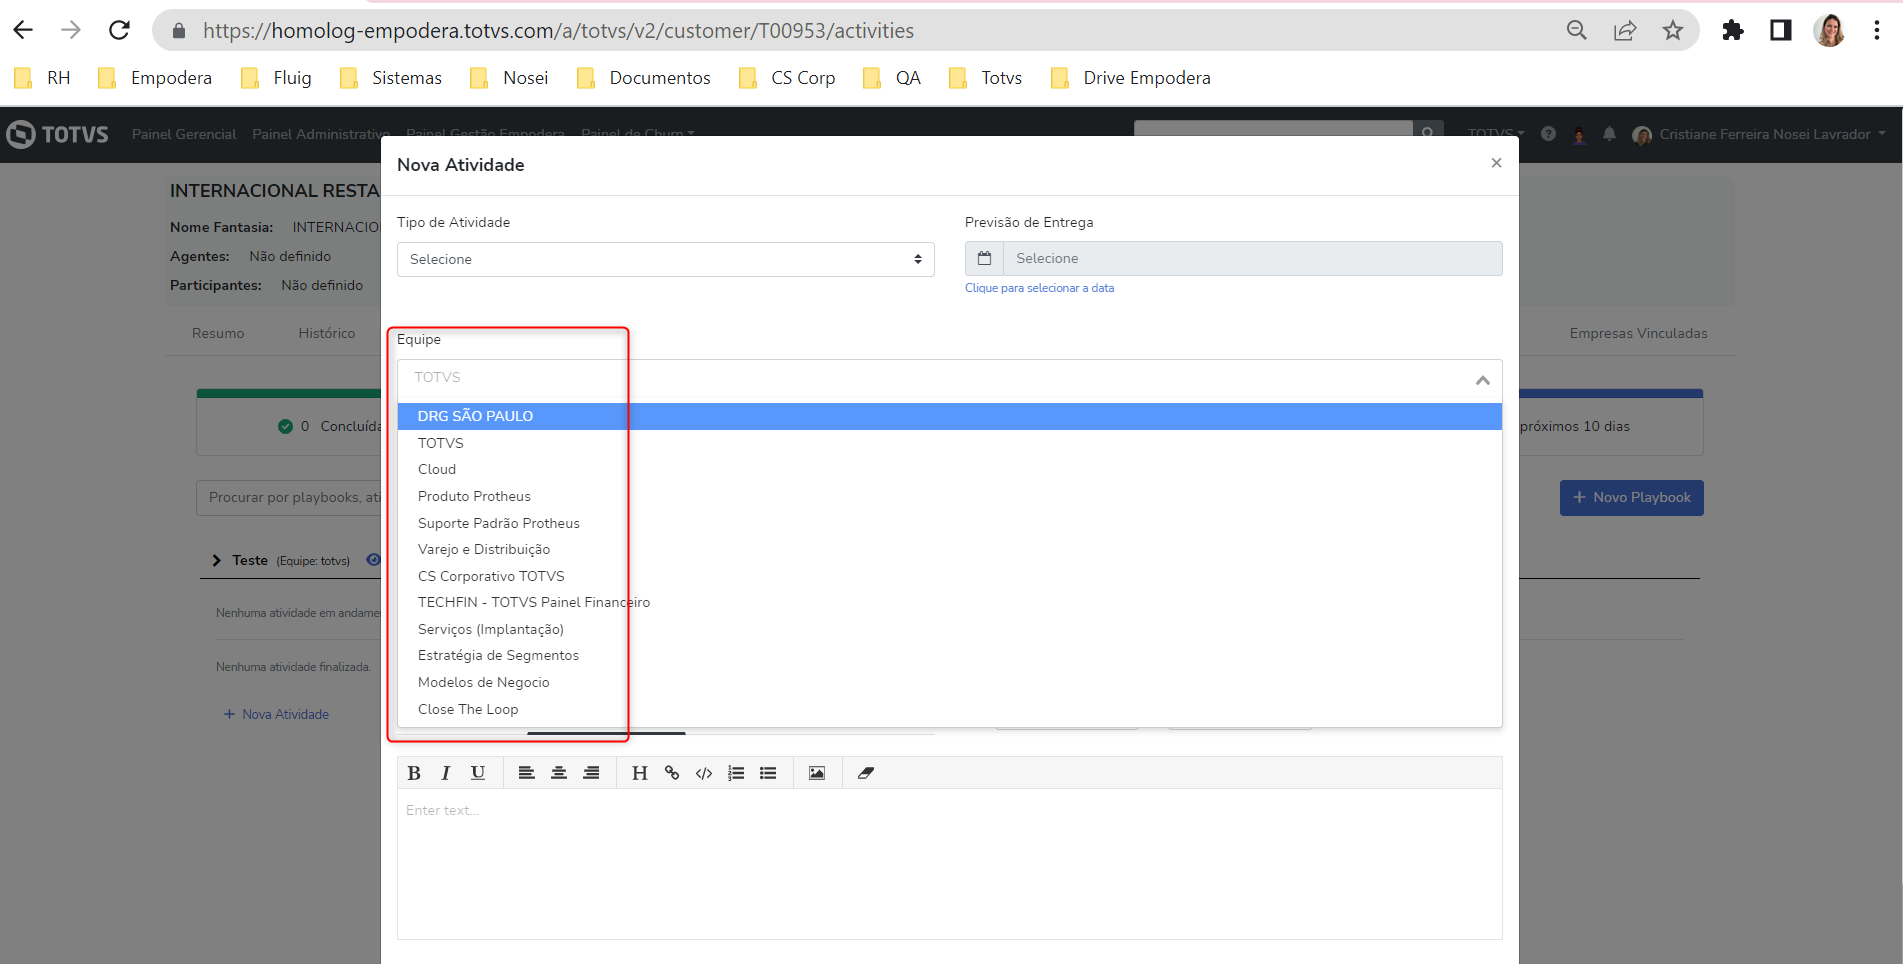Open the Empodera bookmark folder
Screen dimensions: 1903x964
(x=155, y=78)
